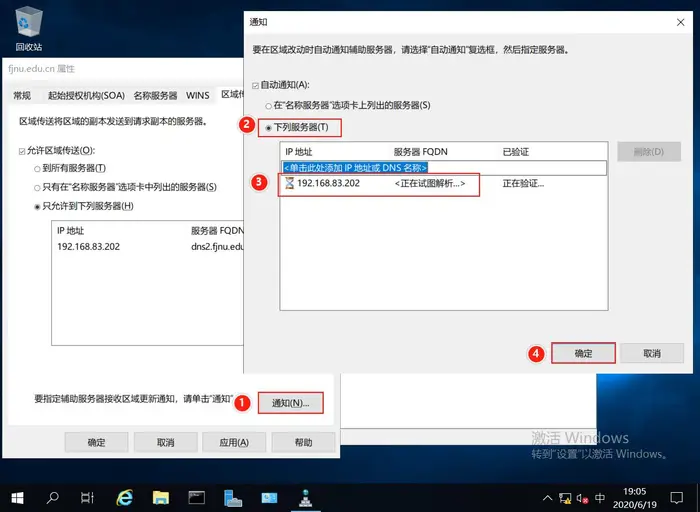The image size is (700, 512).
Task: Click the 应用(A) button
Action: pos(234,442)
